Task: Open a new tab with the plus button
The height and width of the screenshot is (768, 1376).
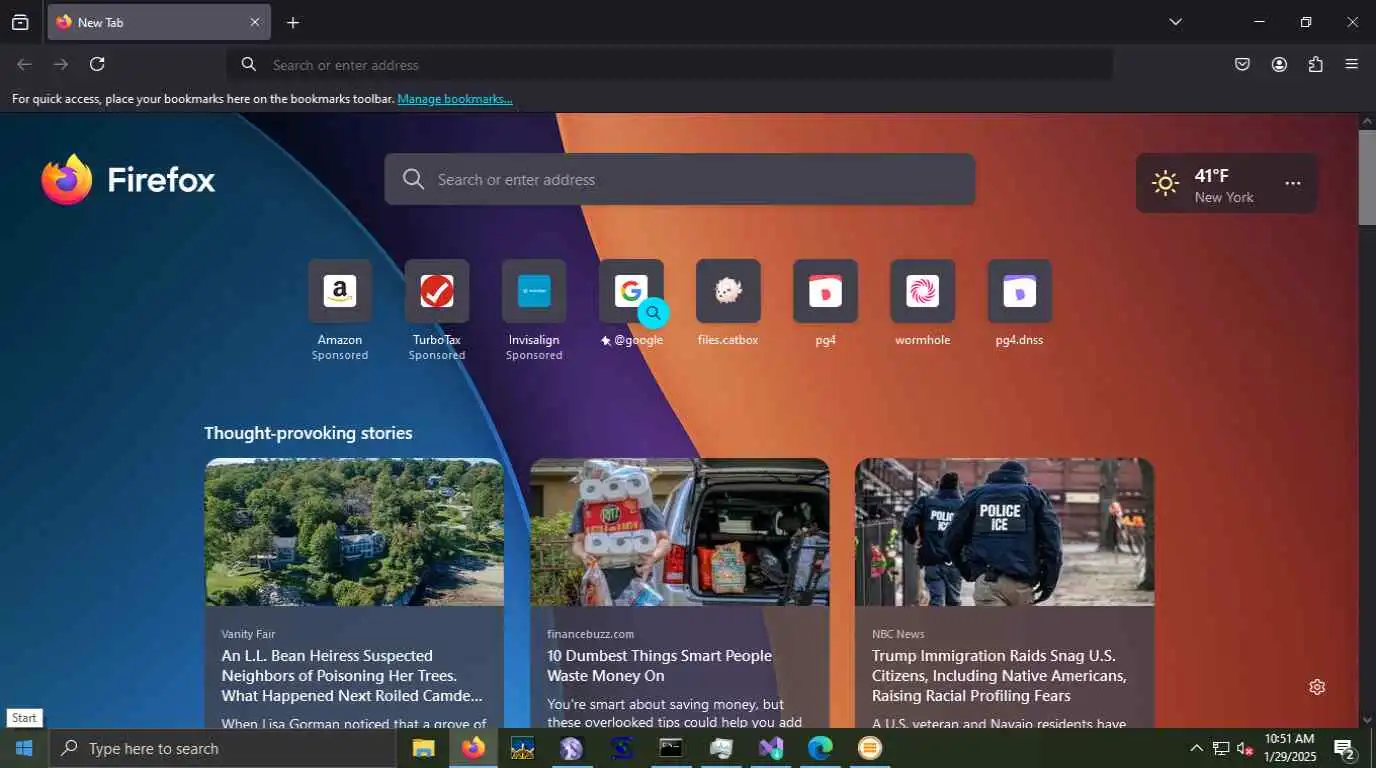Action: [293, 22]
